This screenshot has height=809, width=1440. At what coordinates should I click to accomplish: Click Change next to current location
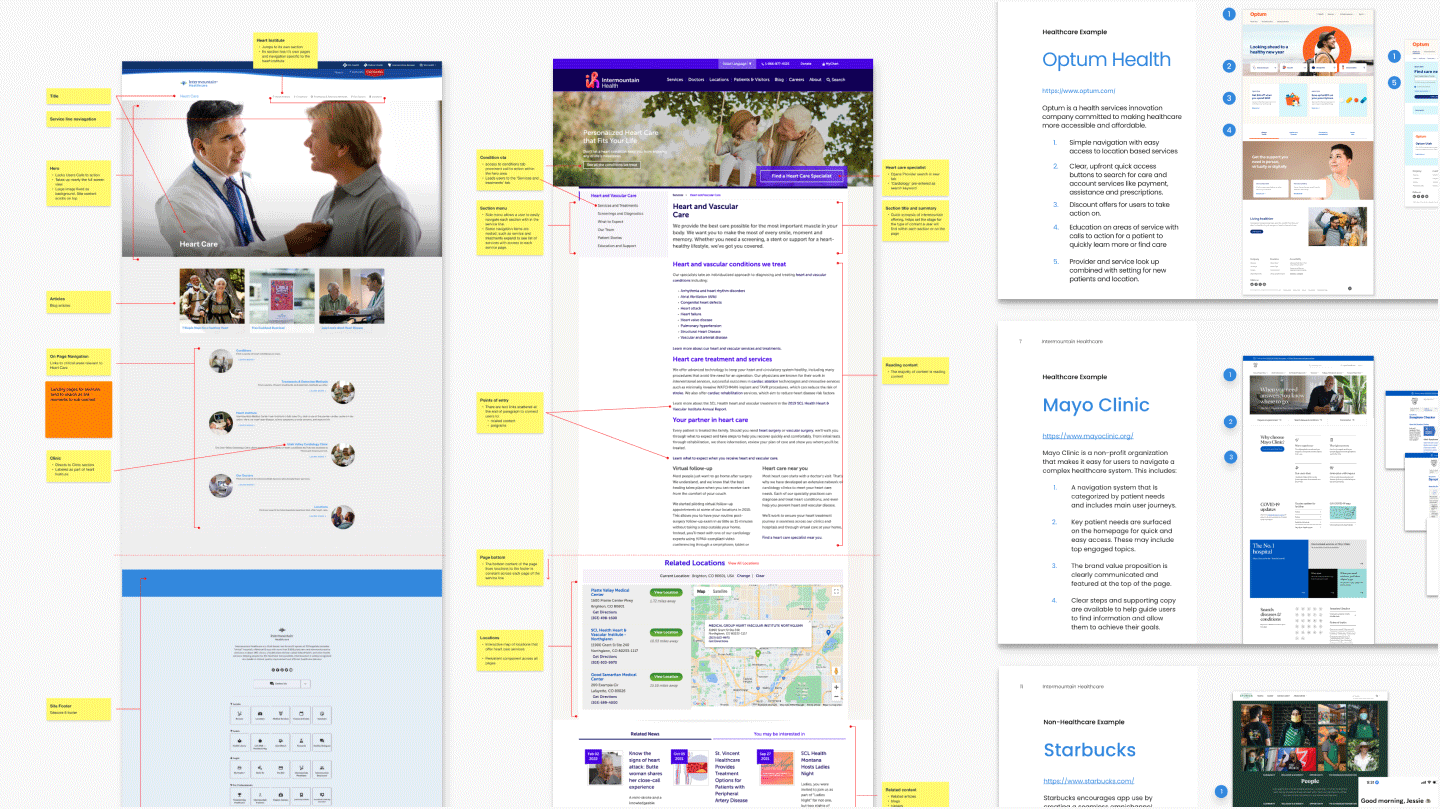pos(744,576)
